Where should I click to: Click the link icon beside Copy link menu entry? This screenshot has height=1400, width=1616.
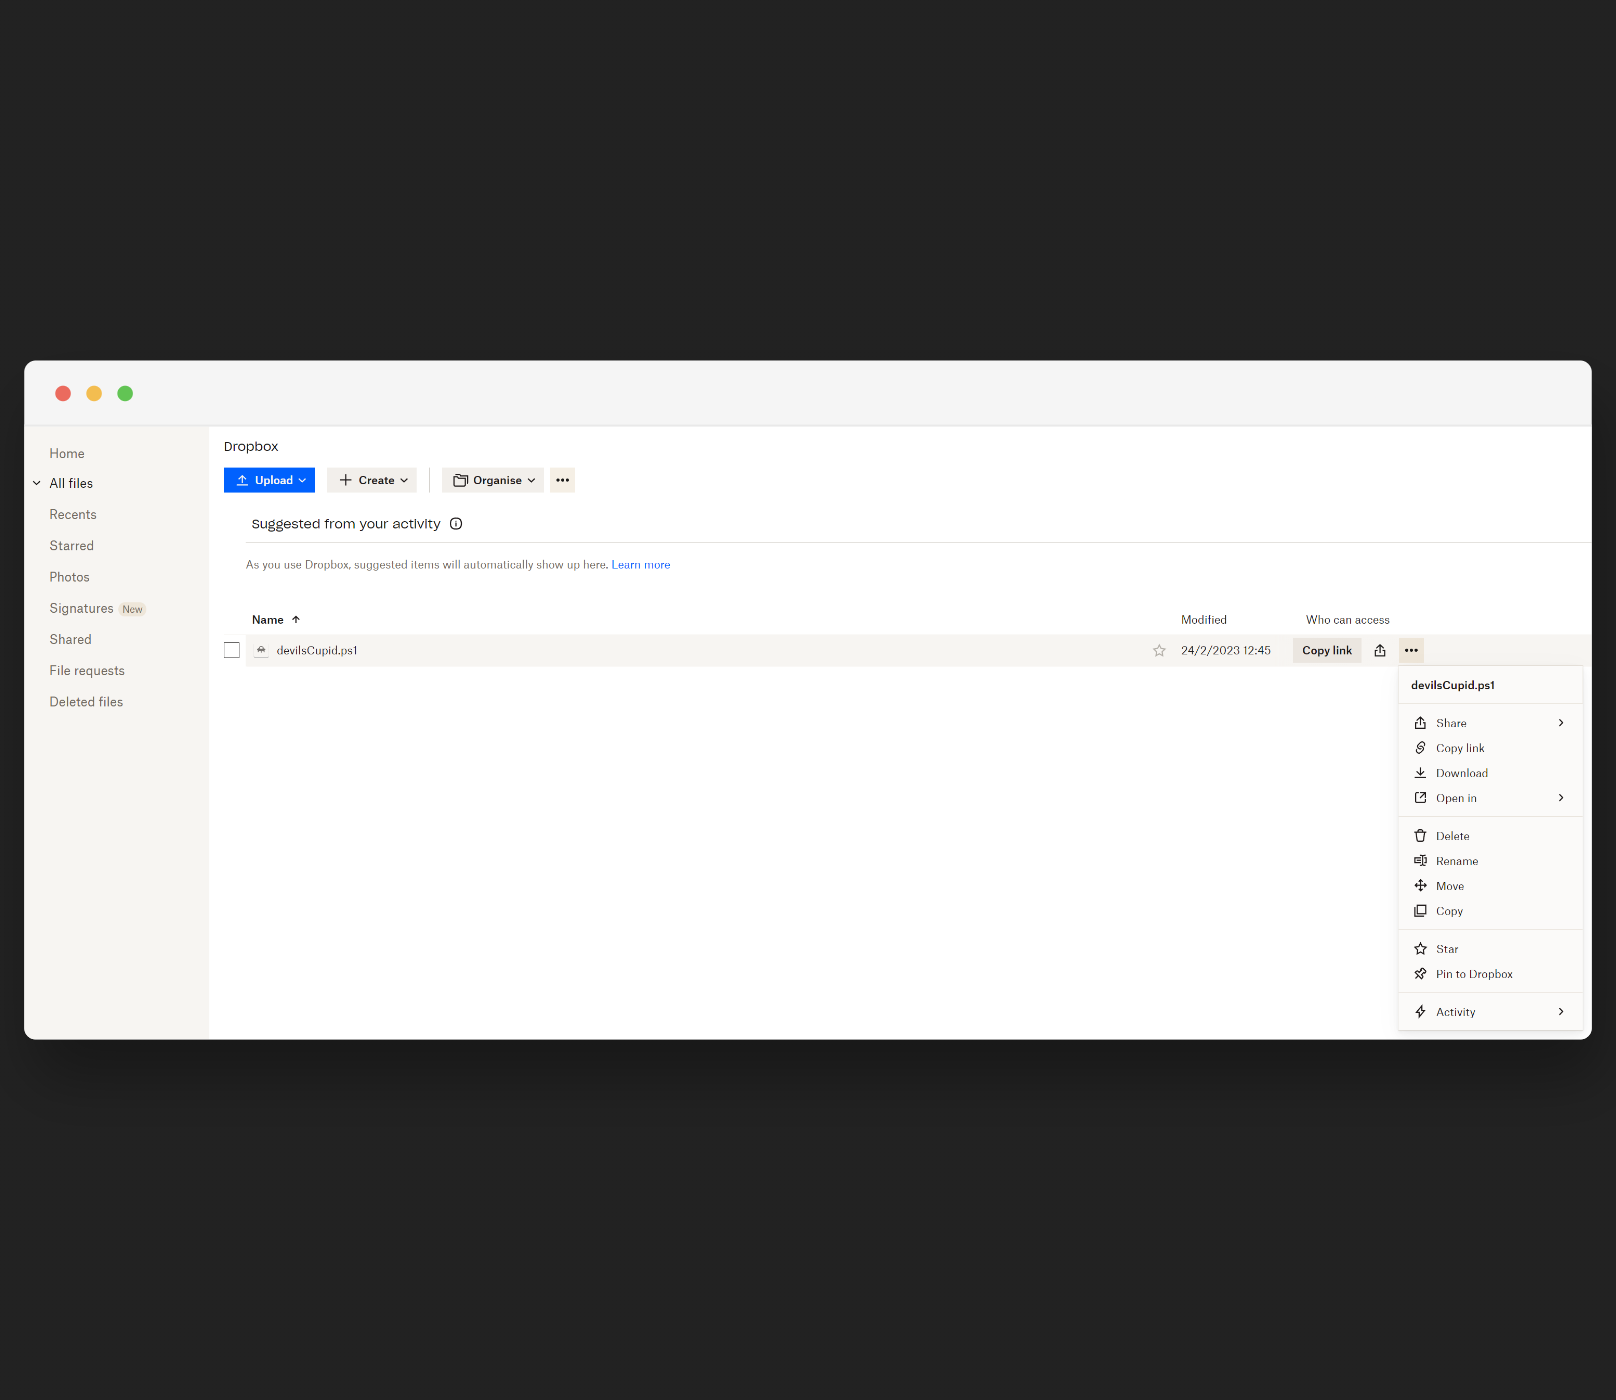click(x=1420, y=748)
